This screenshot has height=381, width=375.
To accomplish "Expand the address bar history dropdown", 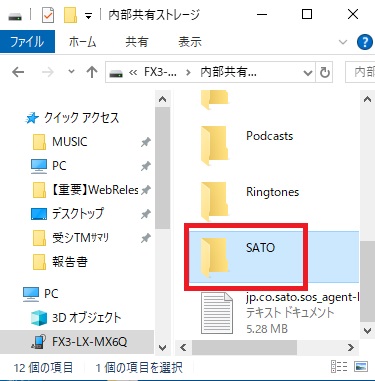I will pos(307,72).
